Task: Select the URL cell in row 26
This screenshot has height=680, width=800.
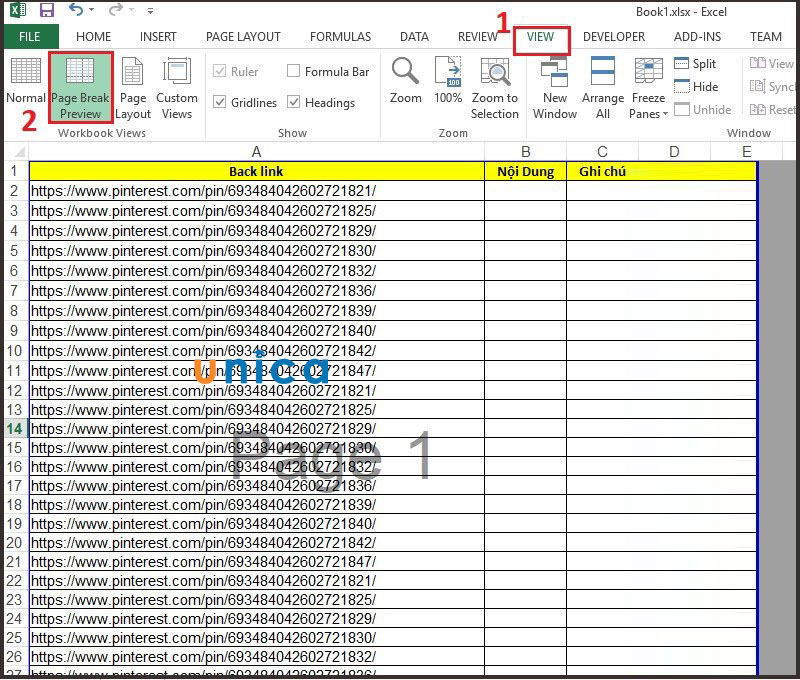Action: pyautogui.click(x=257, y=657)
